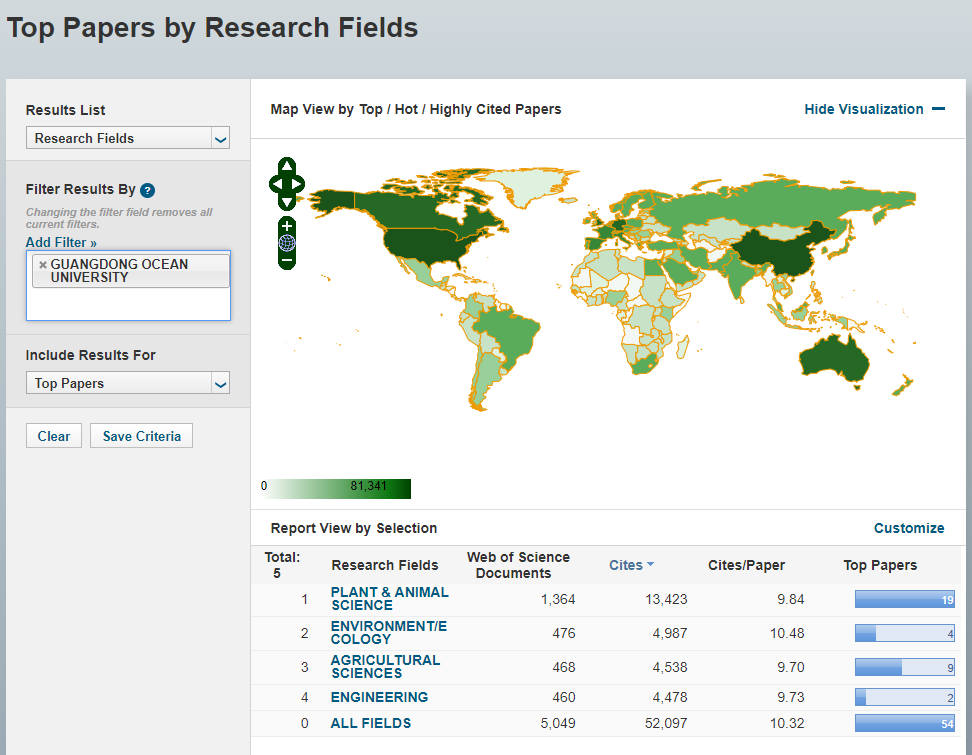Pan the map up with the arrow
The width and height of the screenshot is (972, 755).
pos(287,165)
